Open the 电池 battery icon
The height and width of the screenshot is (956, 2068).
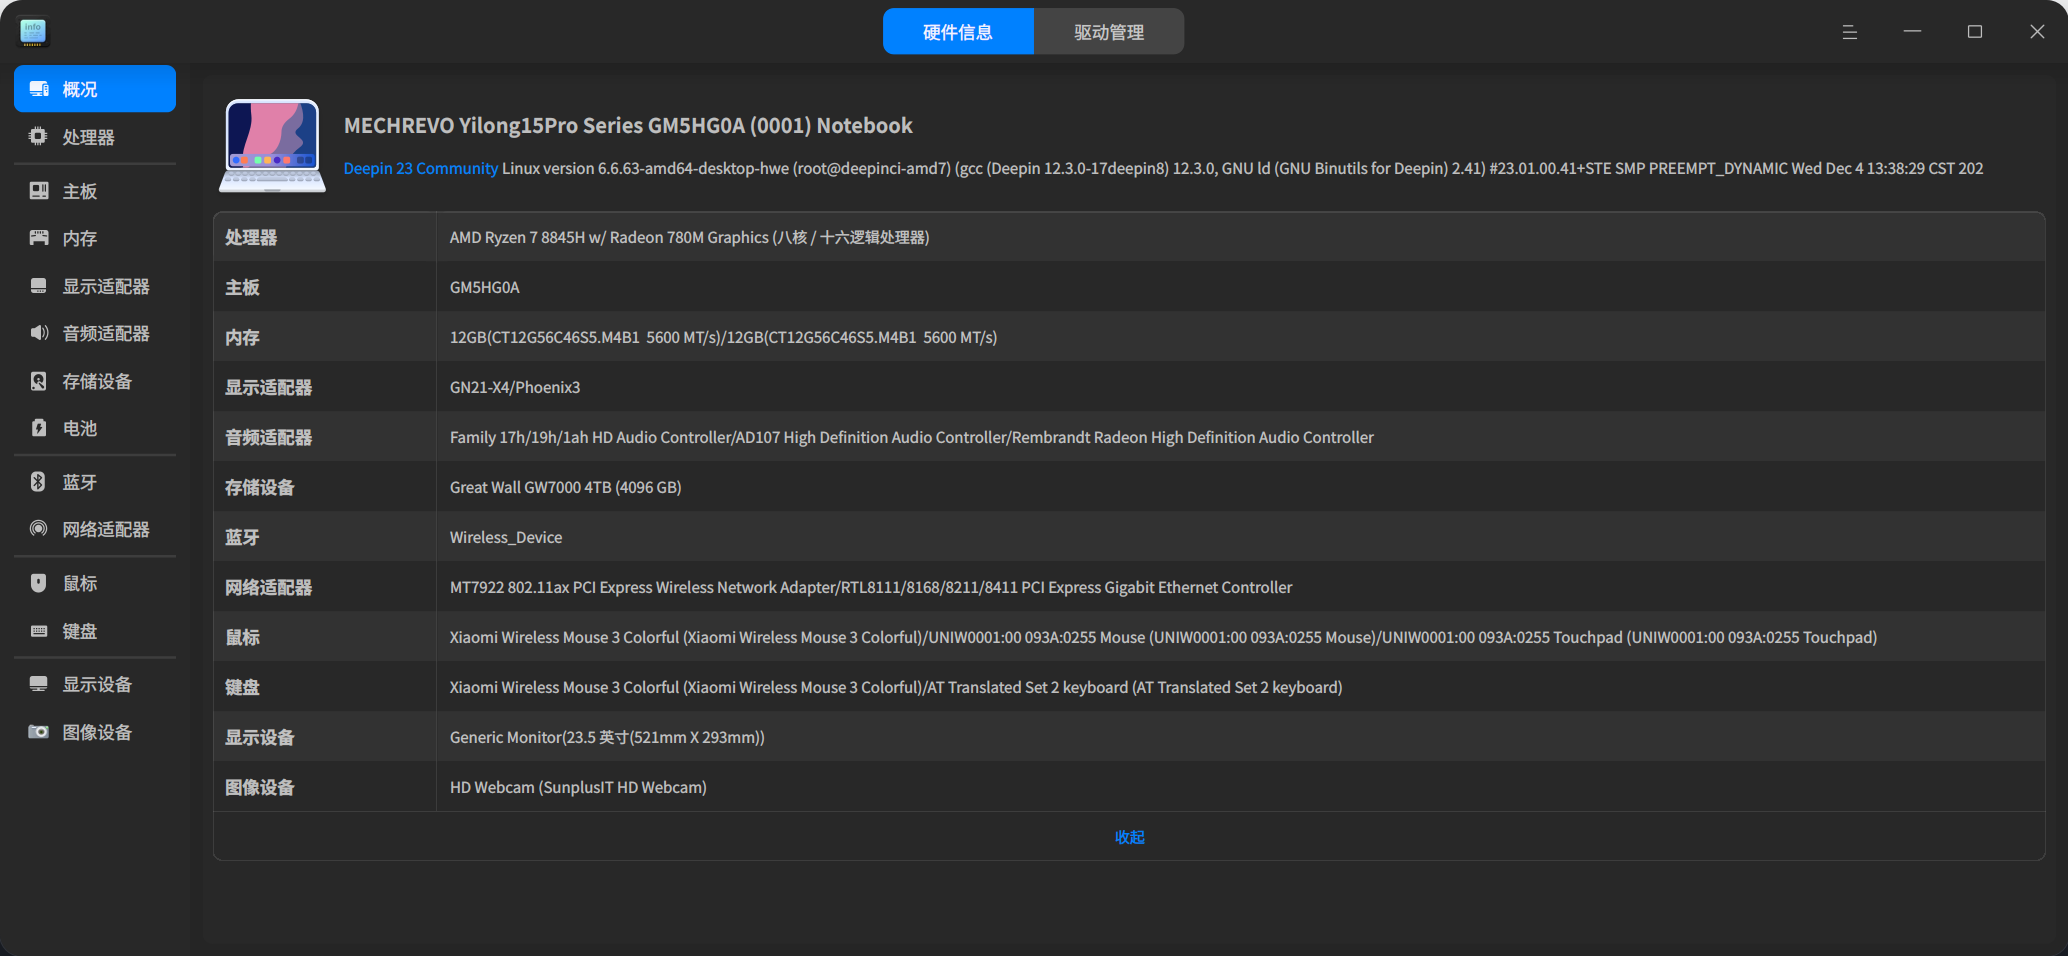pyautogui.click(x=39, y=428)
